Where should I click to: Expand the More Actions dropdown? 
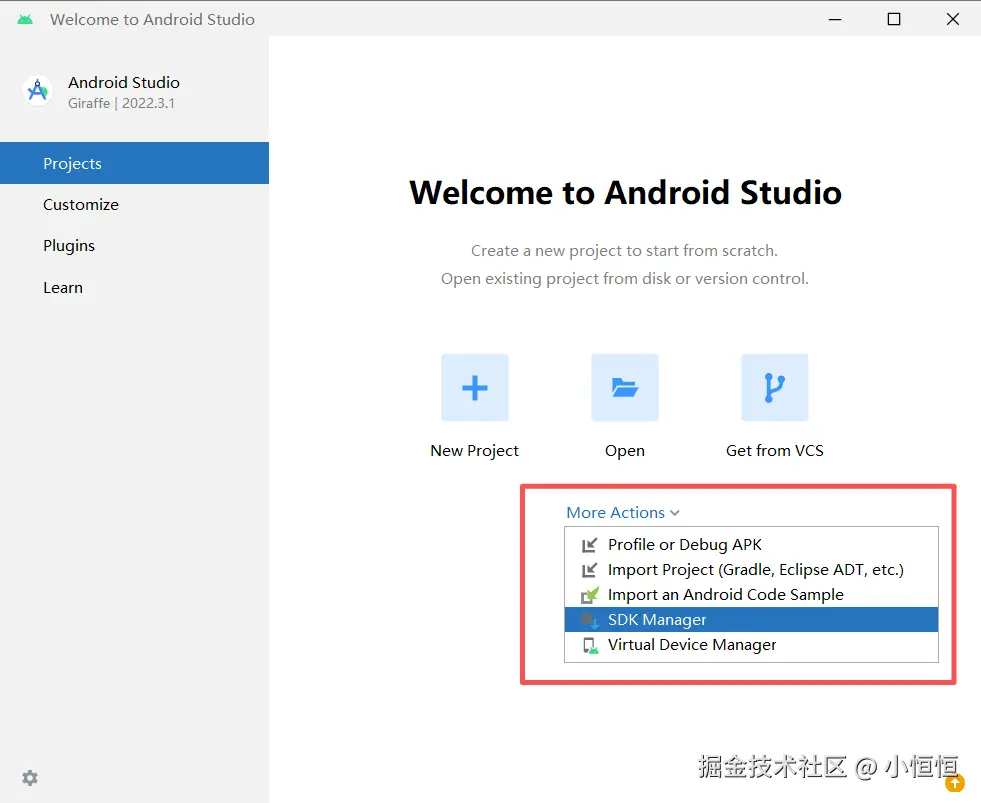tap(623, 513)
